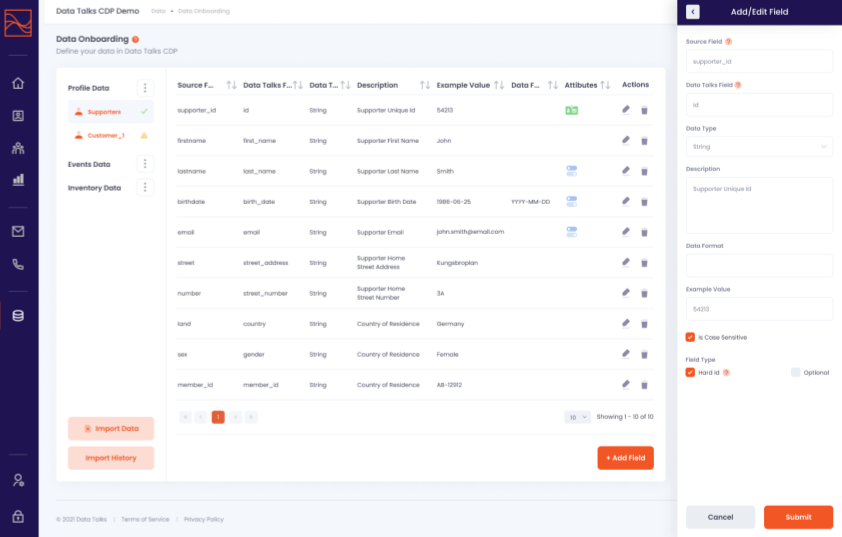
Task: Go to page 1 in pagination
Action: click(x=218, y=417)
